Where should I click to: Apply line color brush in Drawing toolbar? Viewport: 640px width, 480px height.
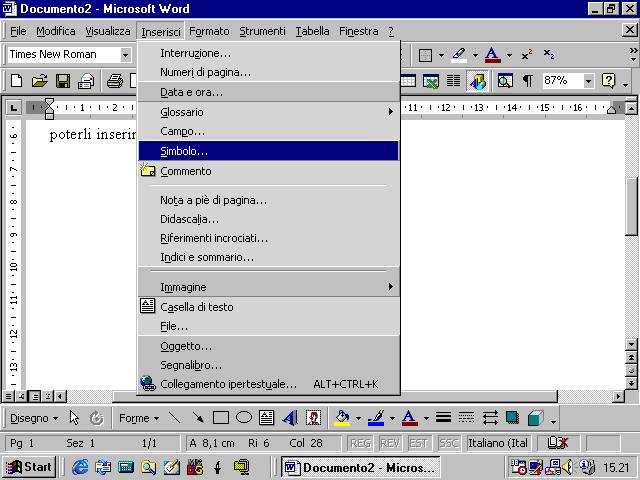376,418
